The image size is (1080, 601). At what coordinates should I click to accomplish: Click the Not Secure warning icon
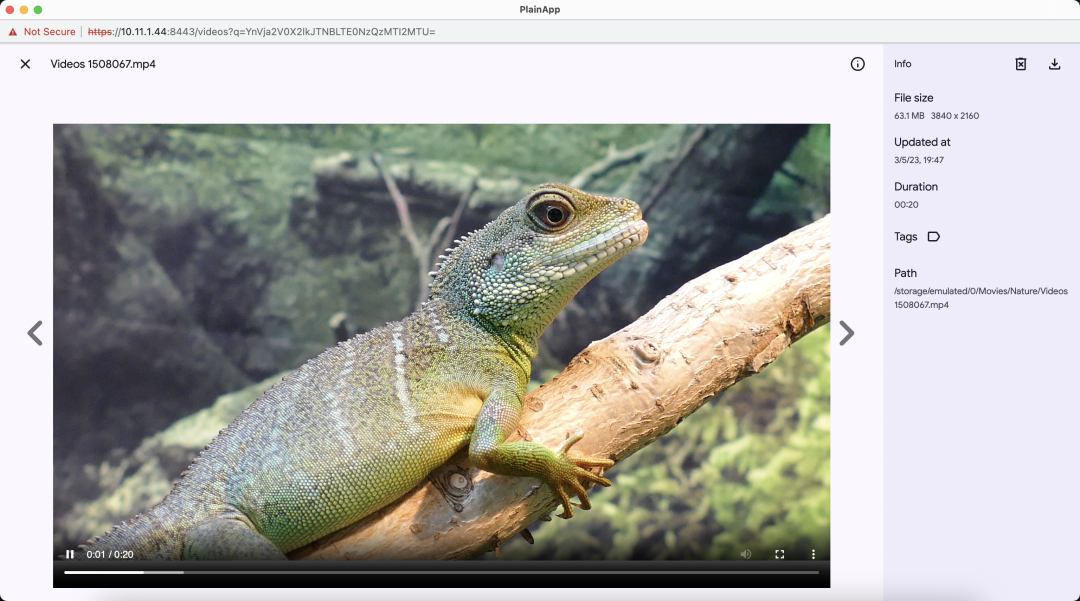click(12, 31)
